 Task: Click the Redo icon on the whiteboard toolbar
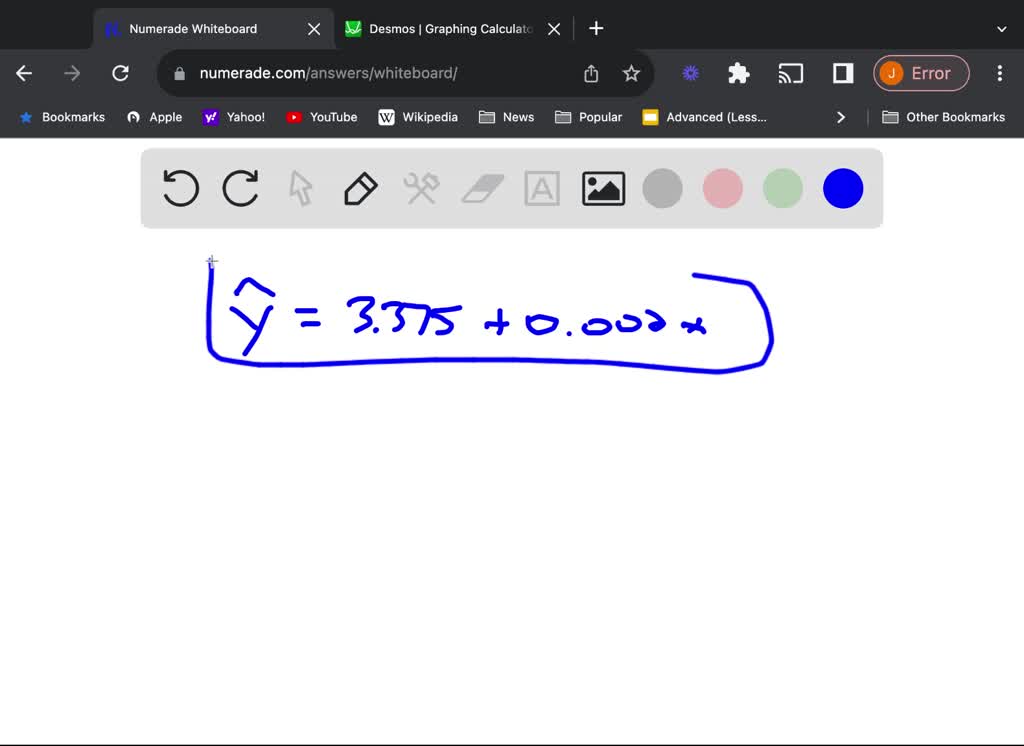tap(240, 188)
